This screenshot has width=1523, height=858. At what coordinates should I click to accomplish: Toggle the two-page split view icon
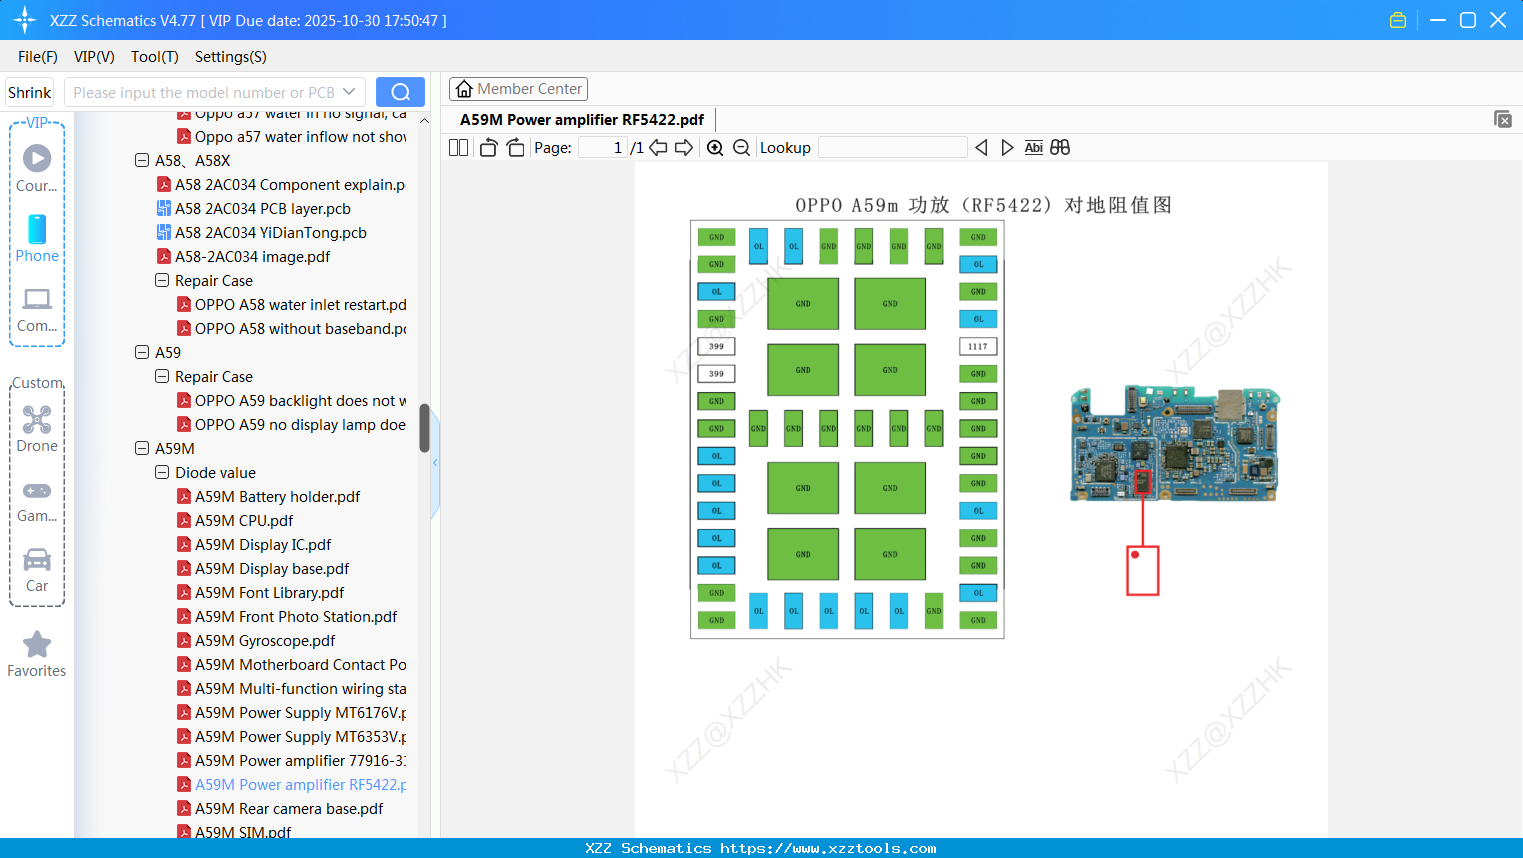(458, 148)
